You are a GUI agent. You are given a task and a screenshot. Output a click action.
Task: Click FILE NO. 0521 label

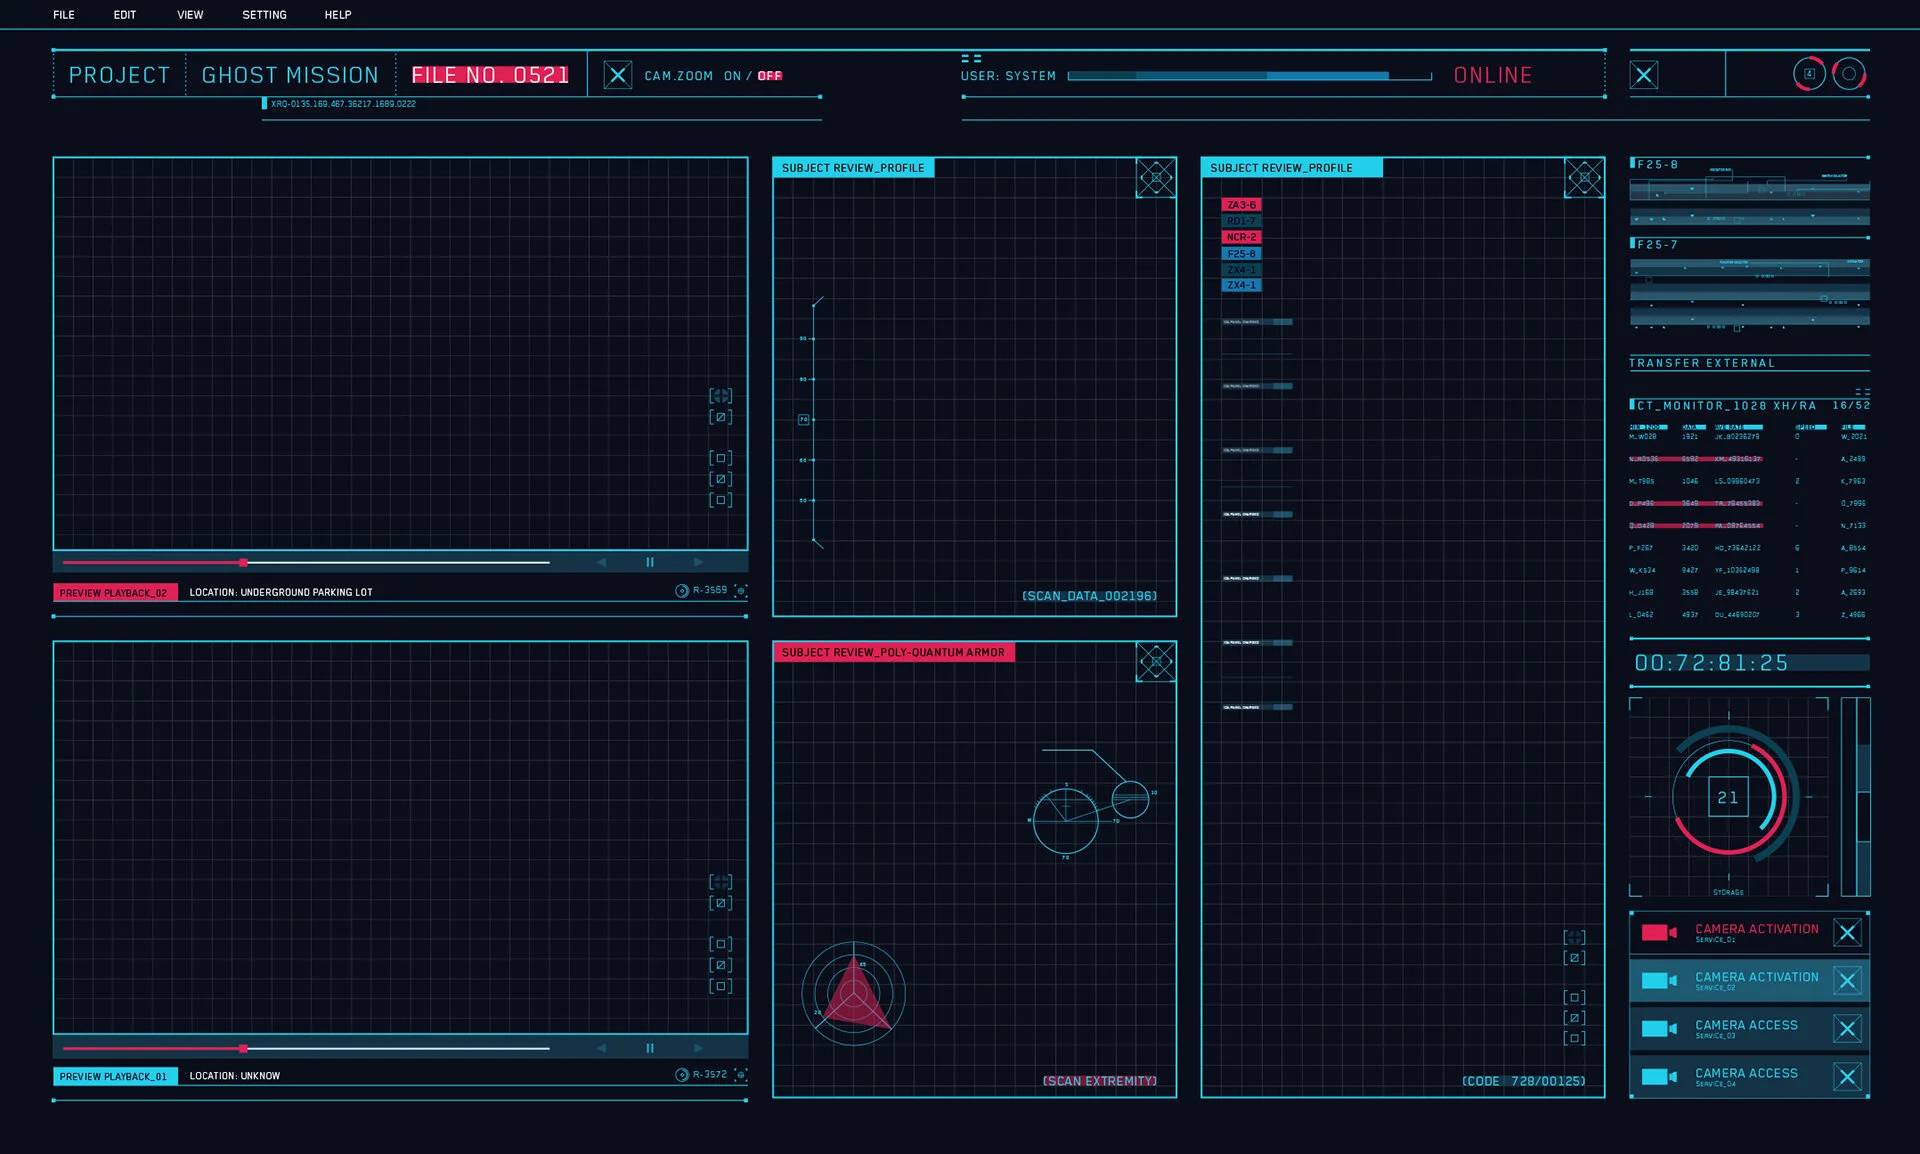click(x=491, y=74)
